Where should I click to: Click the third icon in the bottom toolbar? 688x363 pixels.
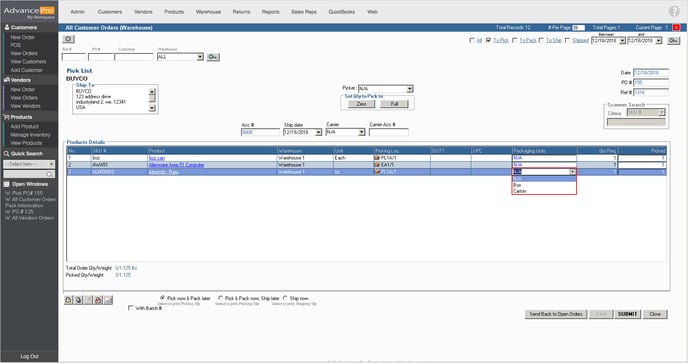pos(88,300)
